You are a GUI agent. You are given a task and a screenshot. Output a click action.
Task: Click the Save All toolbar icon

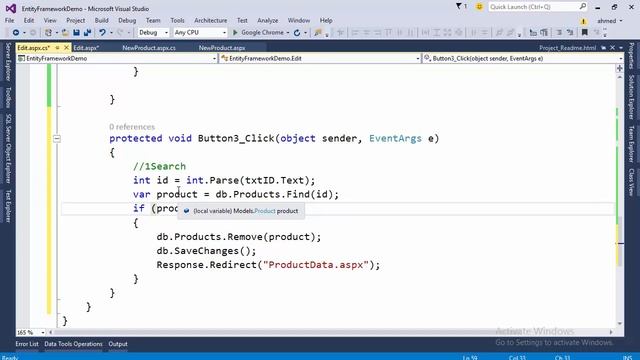point(87,32)
